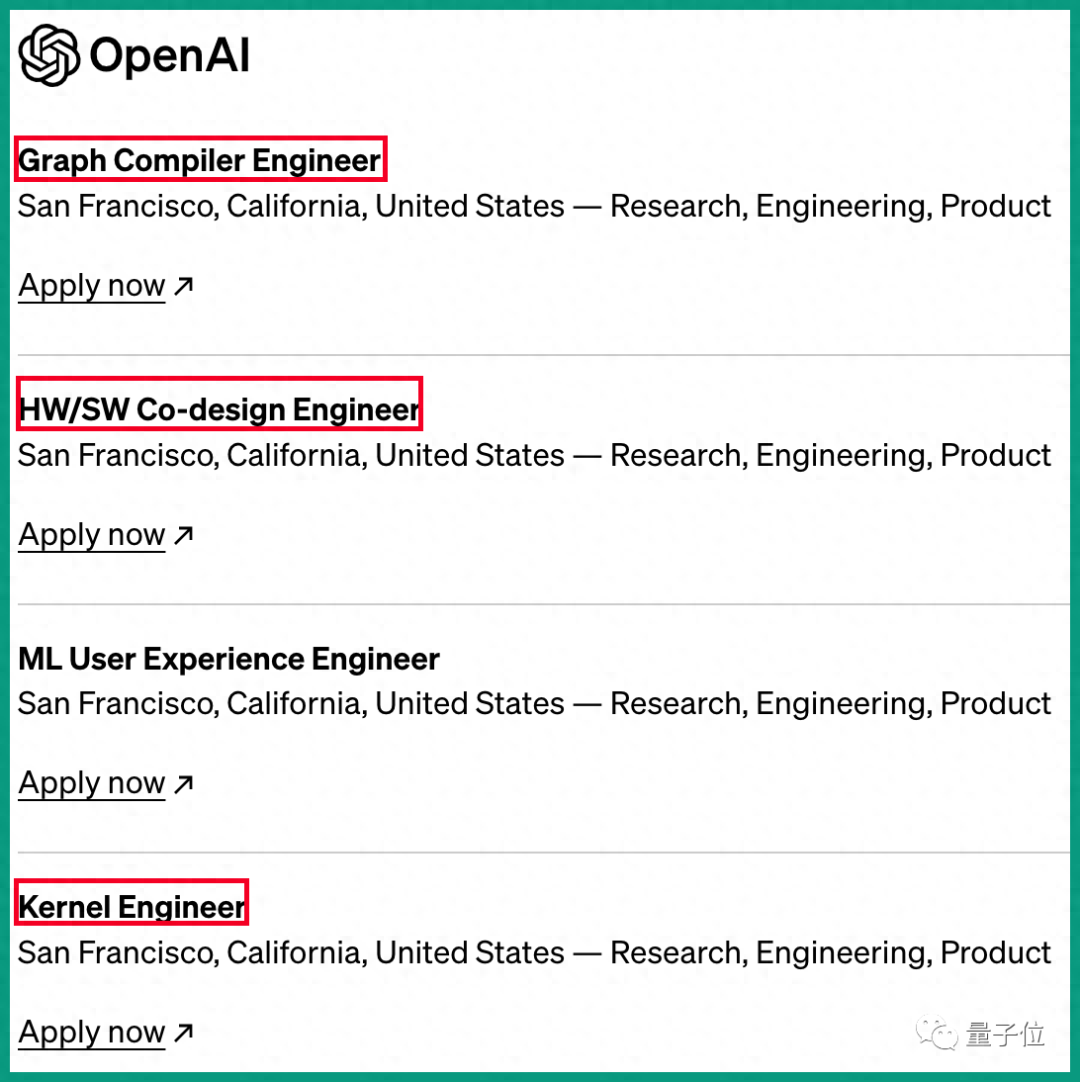
Task: Click the arrow icon beside Graph Compiler's Apply now
Action: click(x=183, y=287)
